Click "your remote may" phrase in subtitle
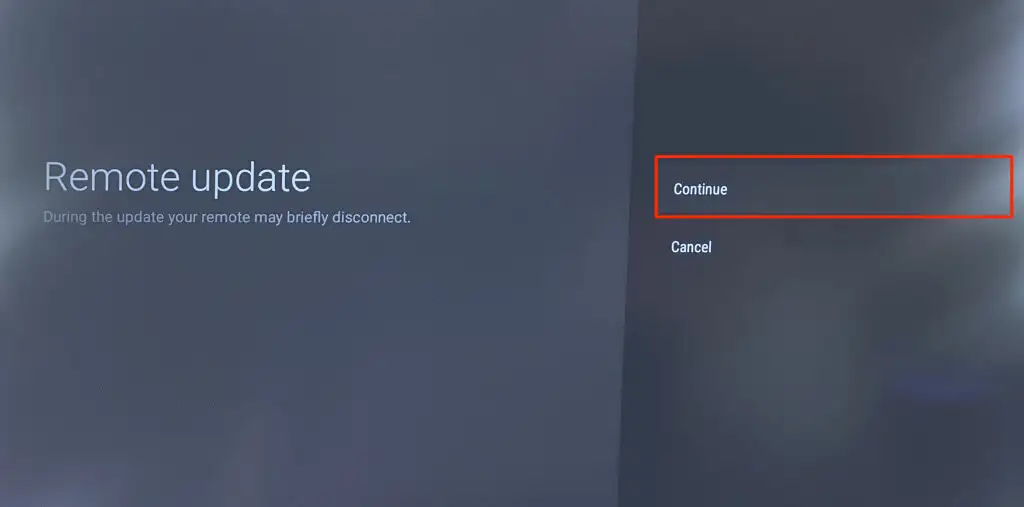Image resolution: width=1024 pixels, height=507 pixels. click(225, 218)
